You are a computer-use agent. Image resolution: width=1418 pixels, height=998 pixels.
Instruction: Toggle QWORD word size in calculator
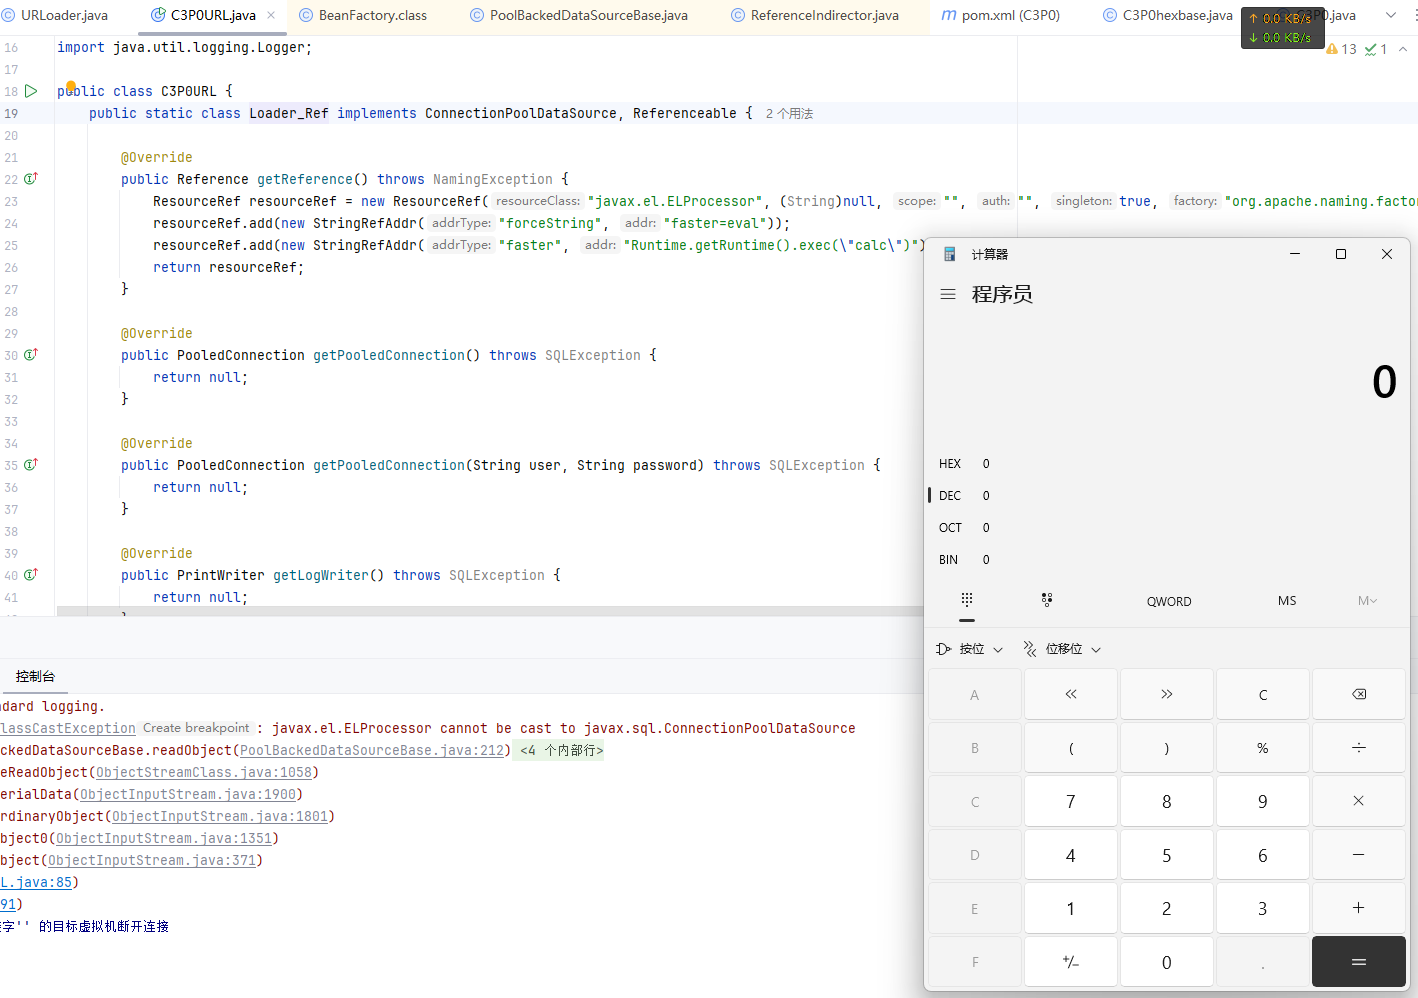click(x=1169, y=601)
